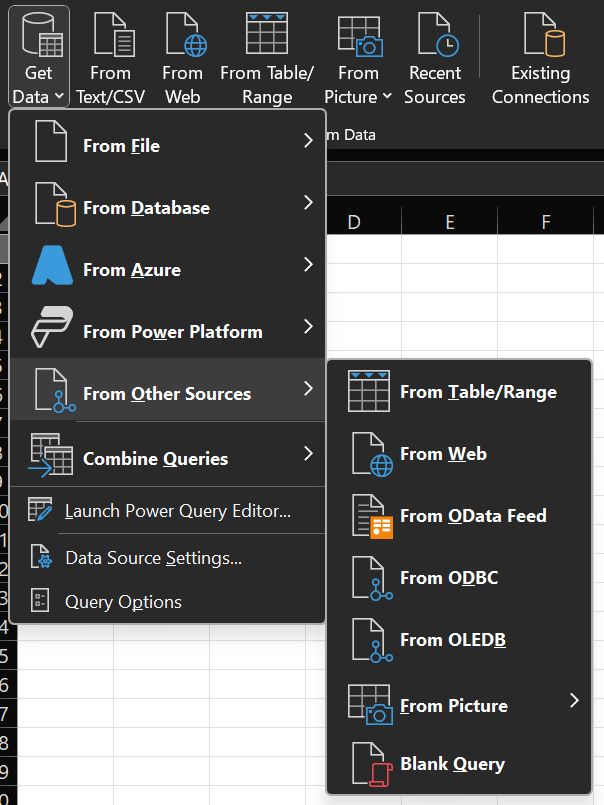
Task: Open the From Picture ribbon dropdown arrow
Action: (x=387, y=95)
